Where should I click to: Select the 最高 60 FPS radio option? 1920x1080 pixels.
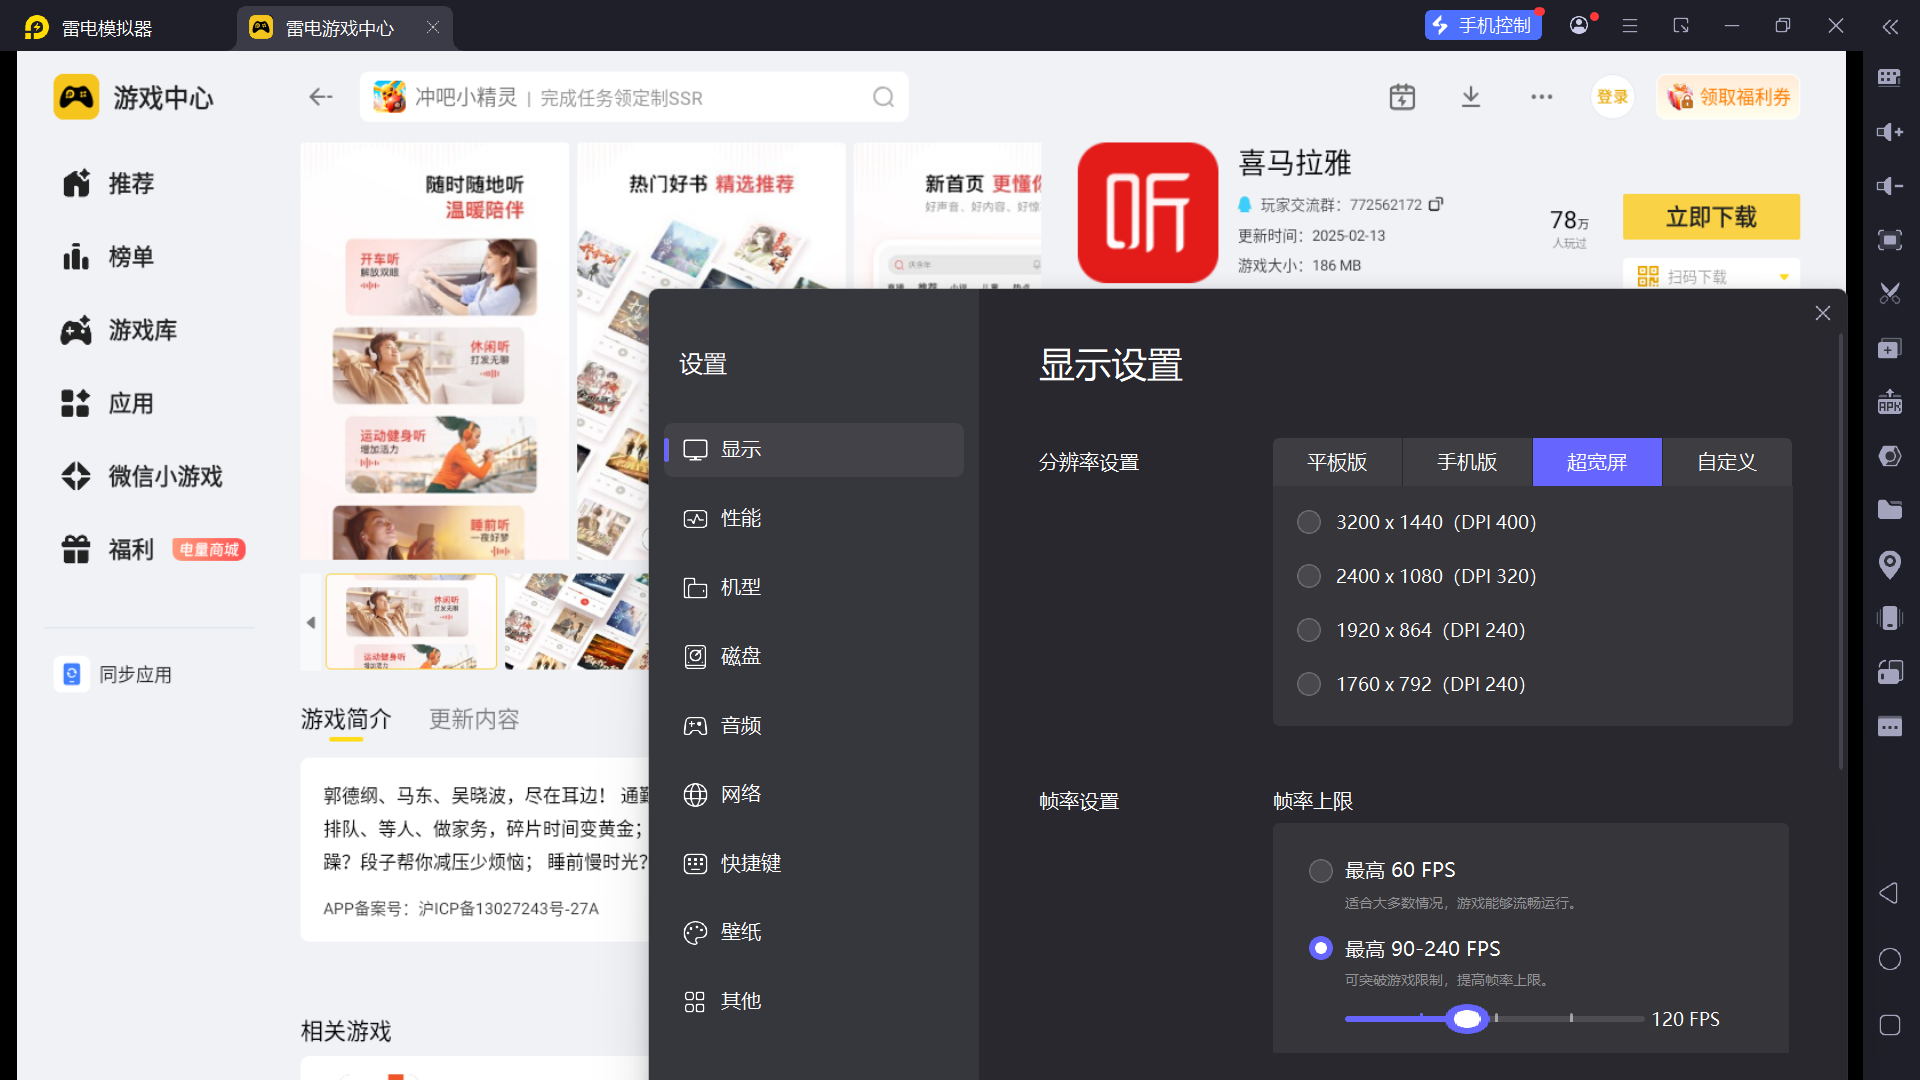(x=1321, y=870)
